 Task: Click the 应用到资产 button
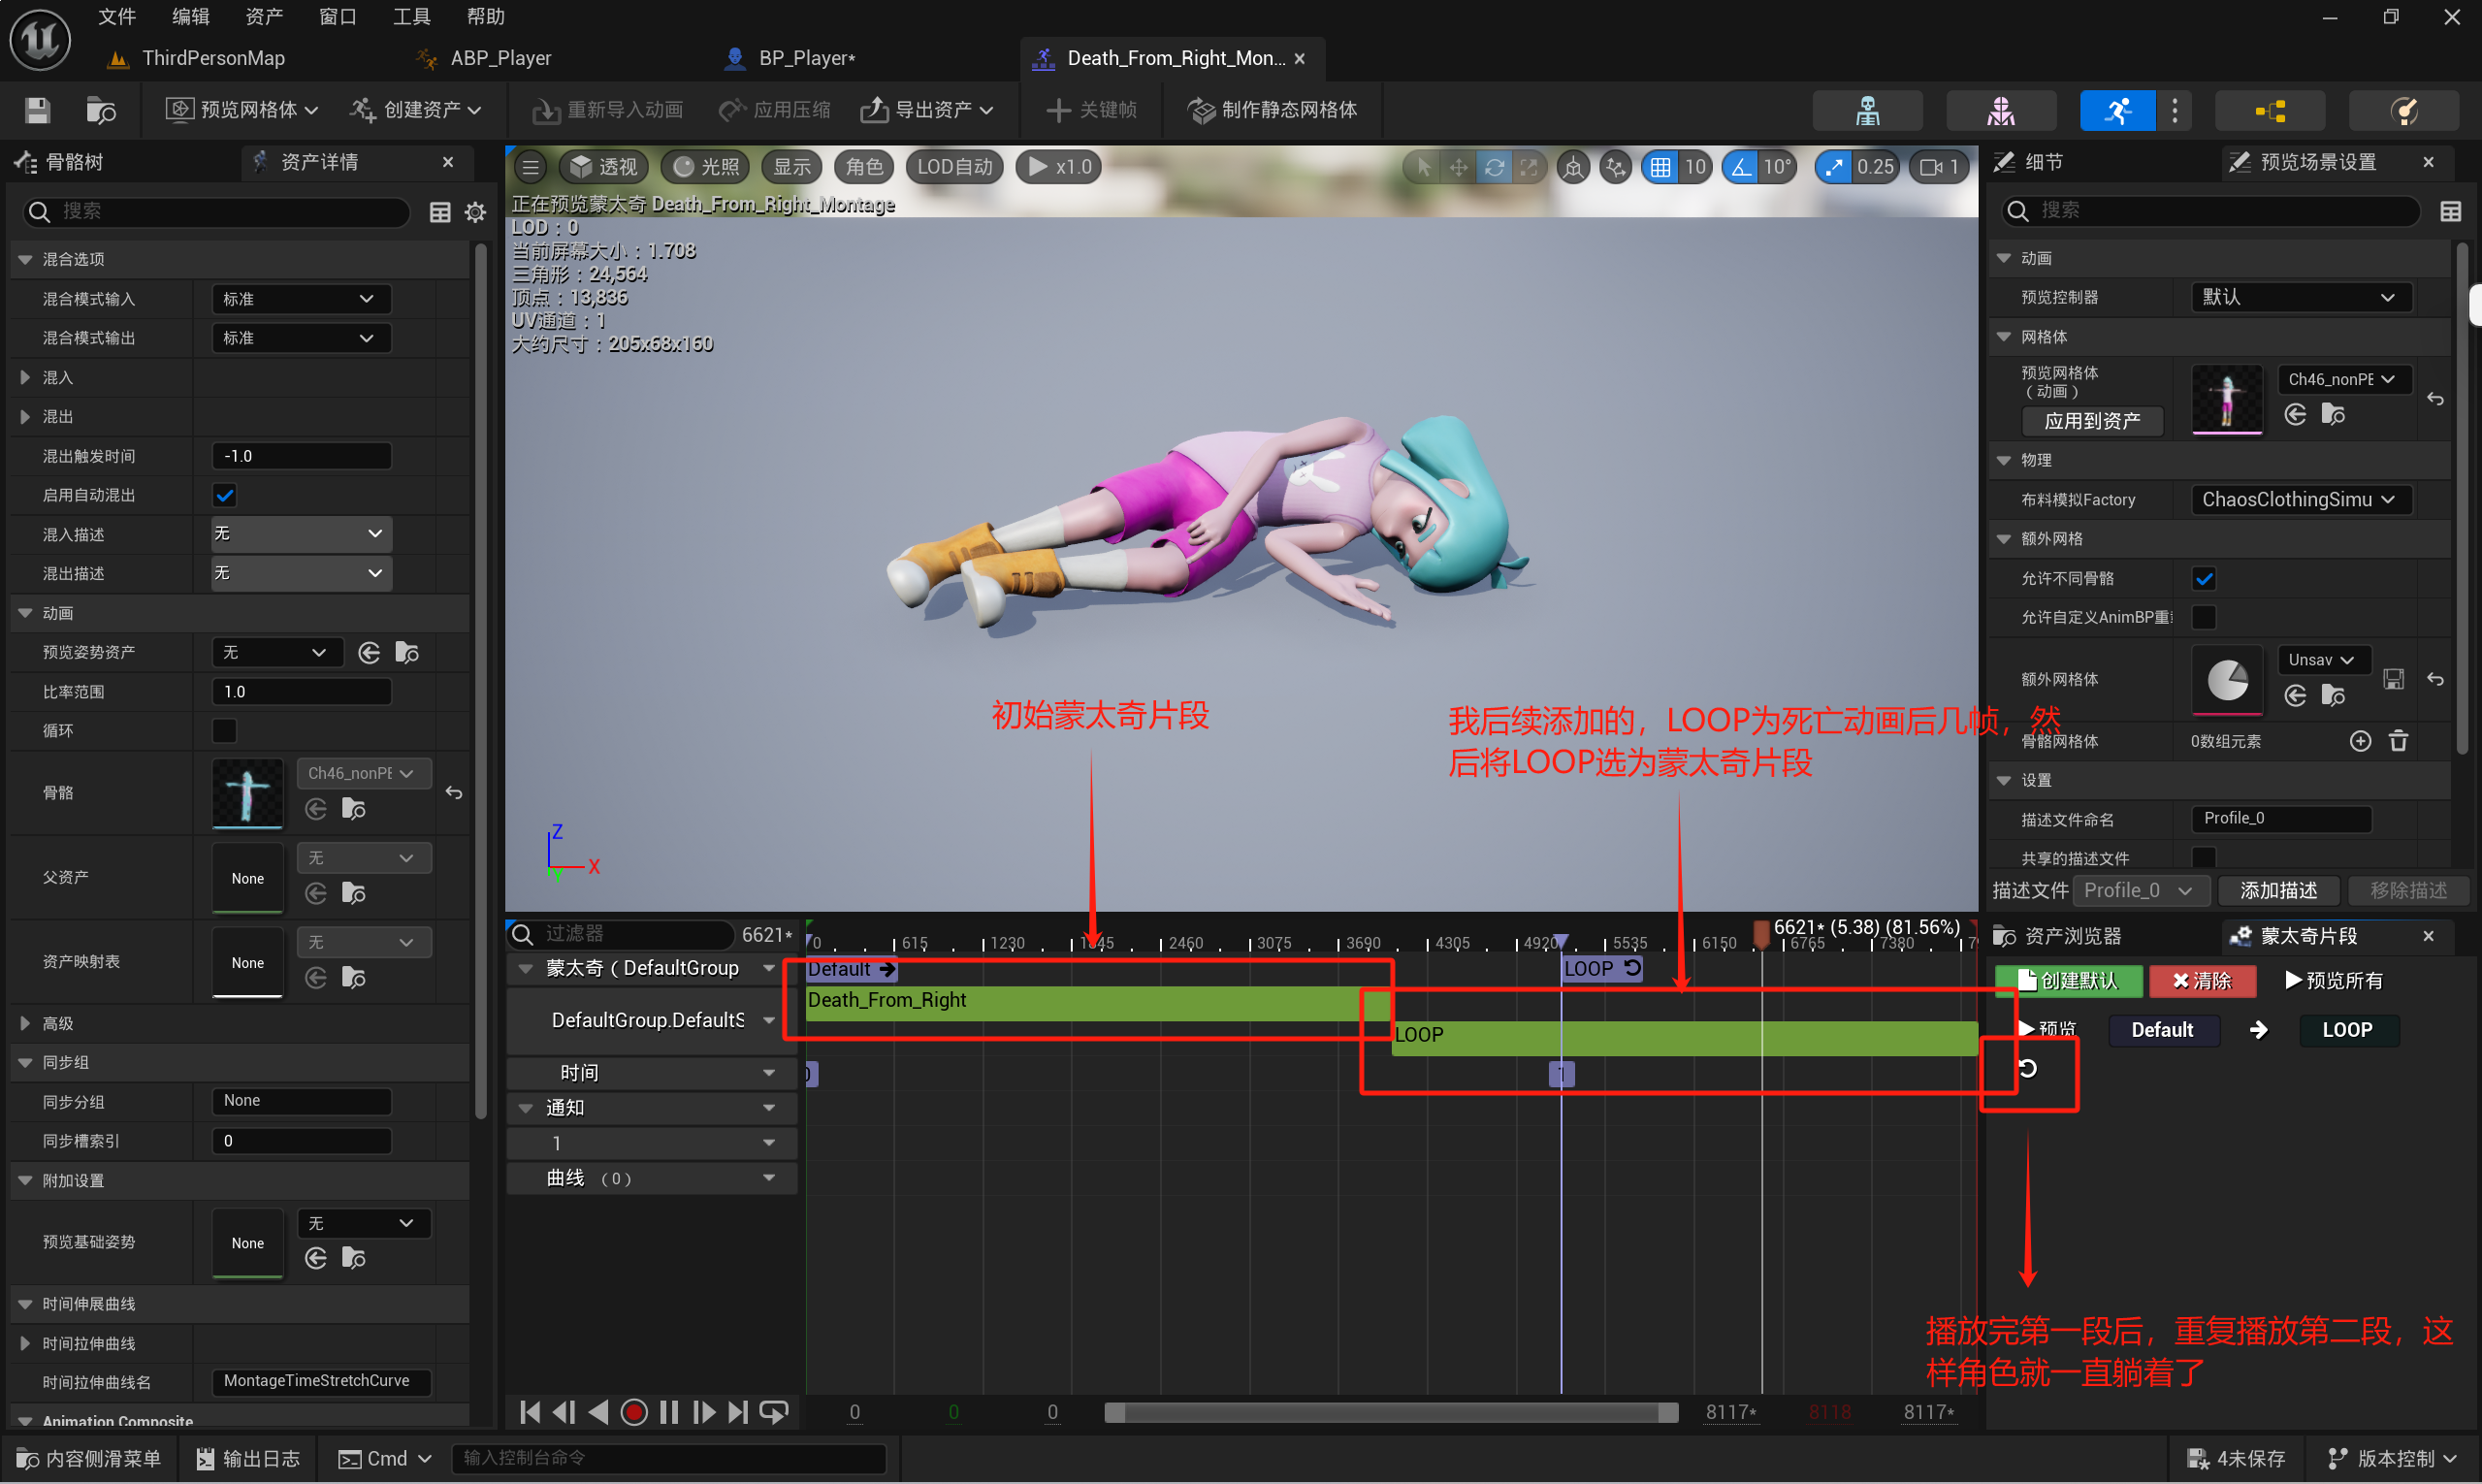(2092, 421)
